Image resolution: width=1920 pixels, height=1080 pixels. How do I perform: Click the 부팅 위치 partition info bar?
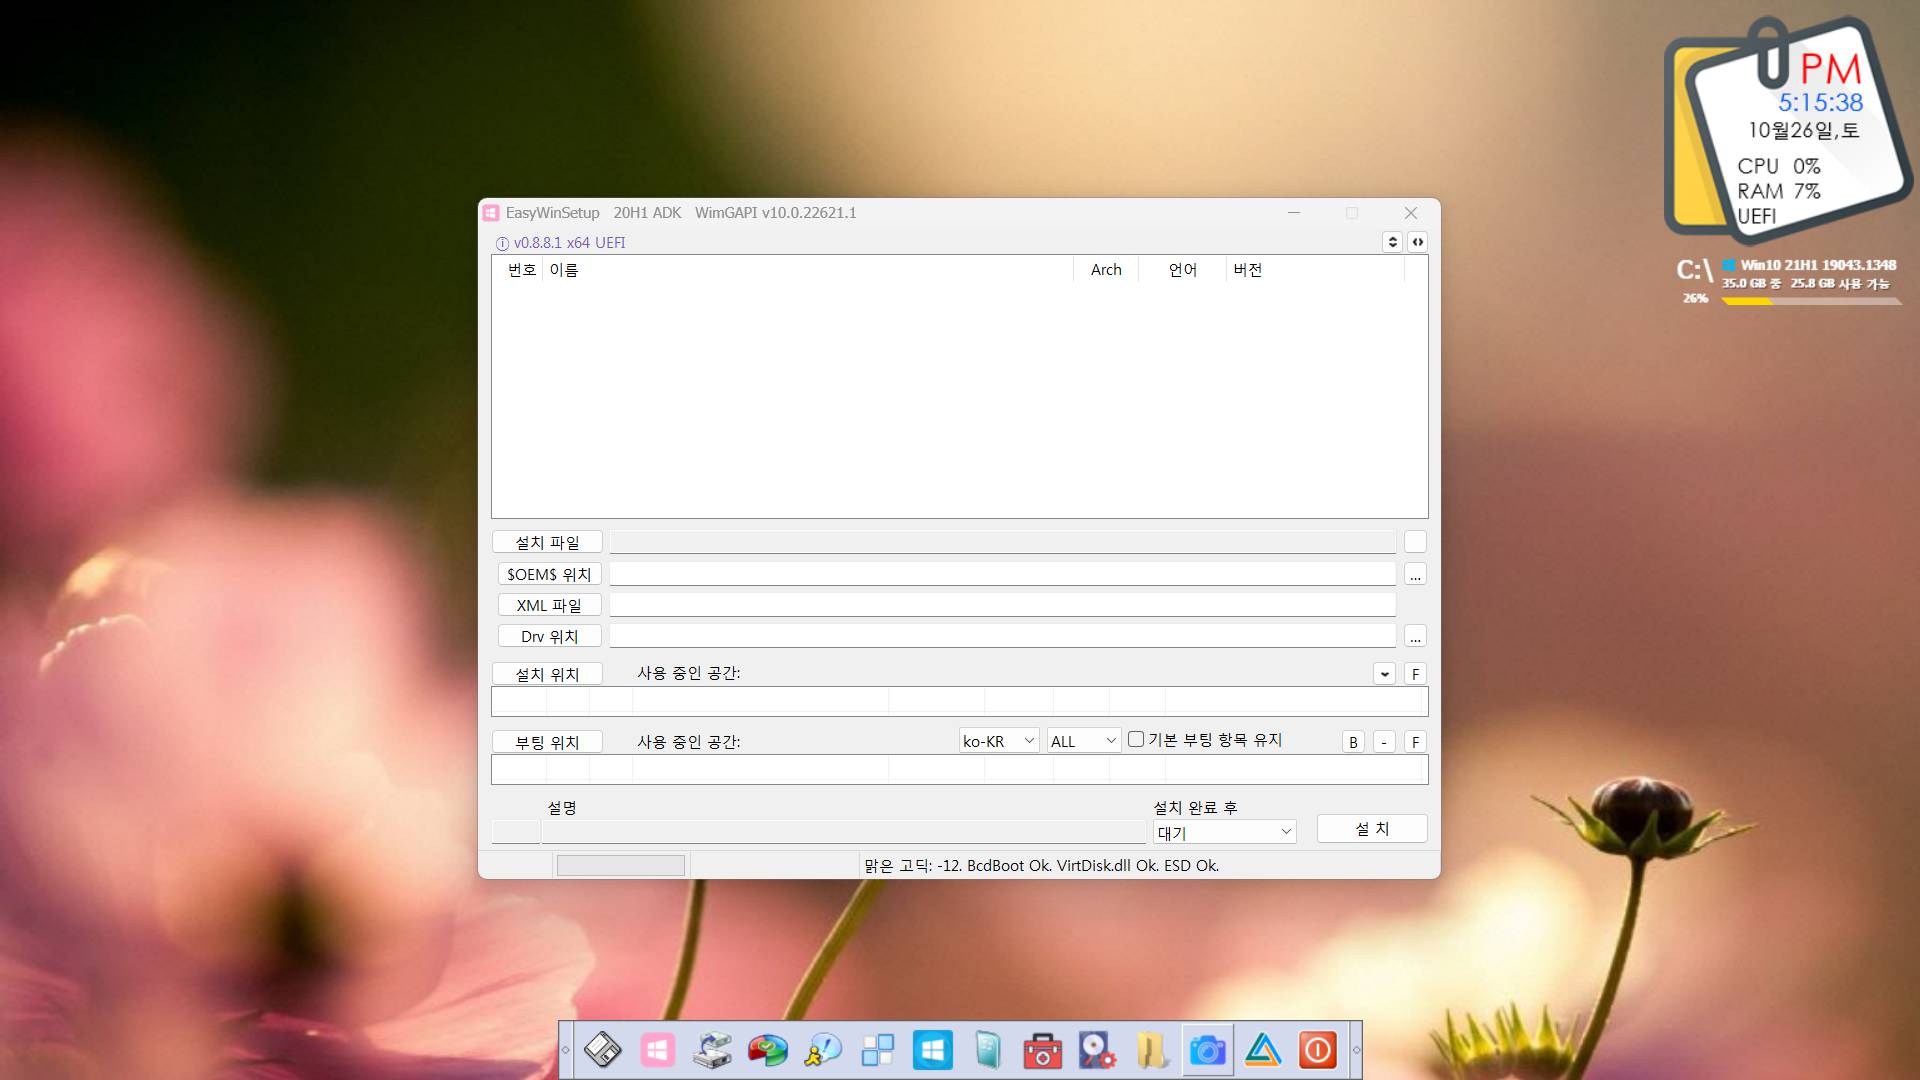point(959,769)
